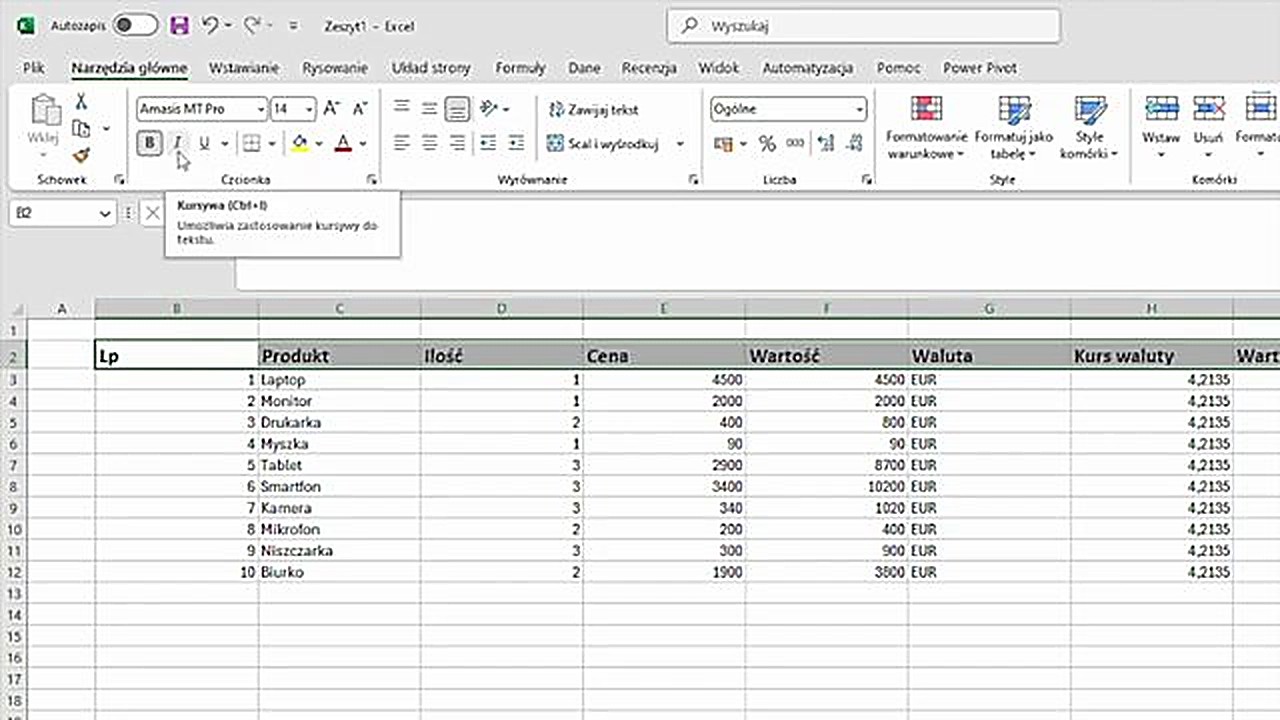Toggle the Autozapis switch
Image resolution: width=1280 pixels, height=720 pixels.
[135, 26]
